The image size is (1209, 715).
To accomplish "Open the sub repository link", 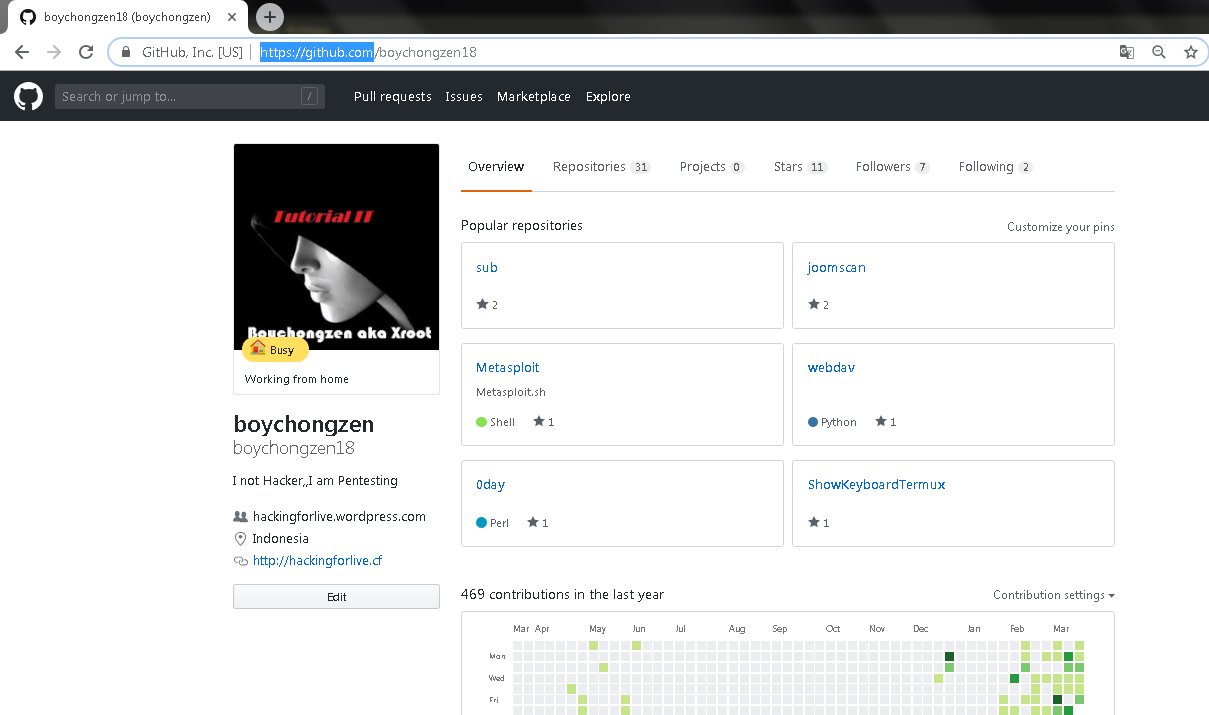I will pos(487,268).
